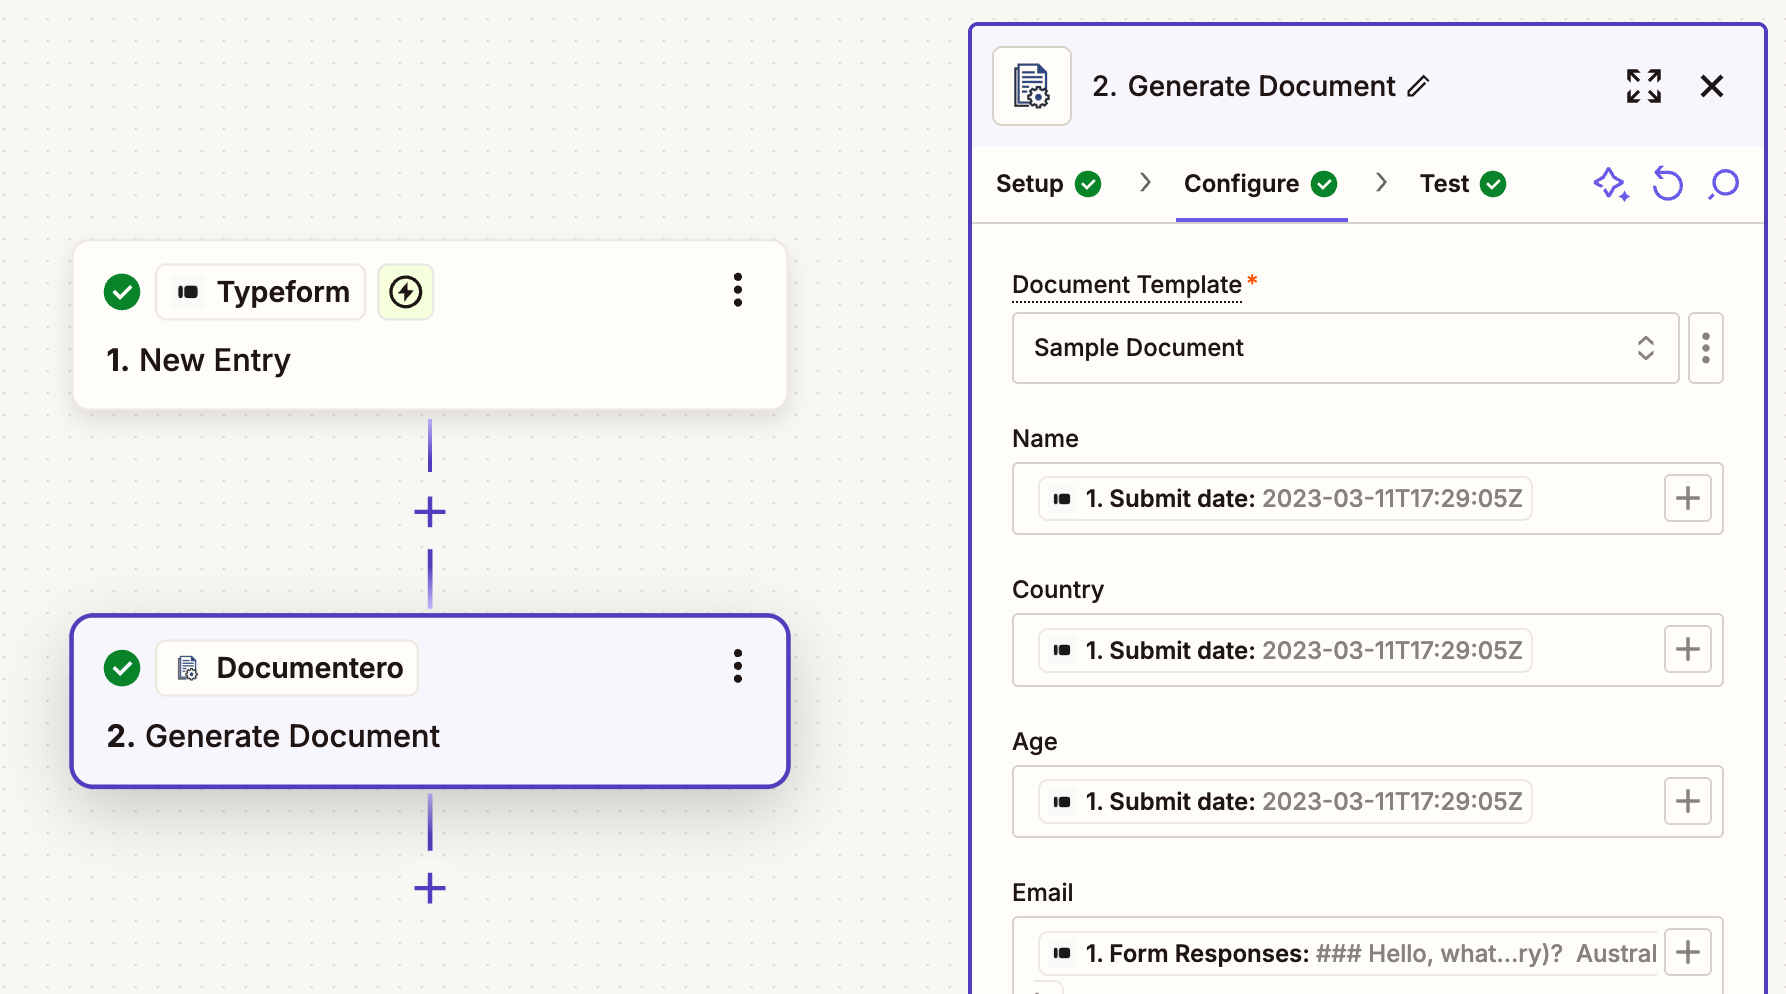1786x994 pixels.
Task: Switch to the Setup tab
Action: pyautogui.click(x=1048, y=184)
